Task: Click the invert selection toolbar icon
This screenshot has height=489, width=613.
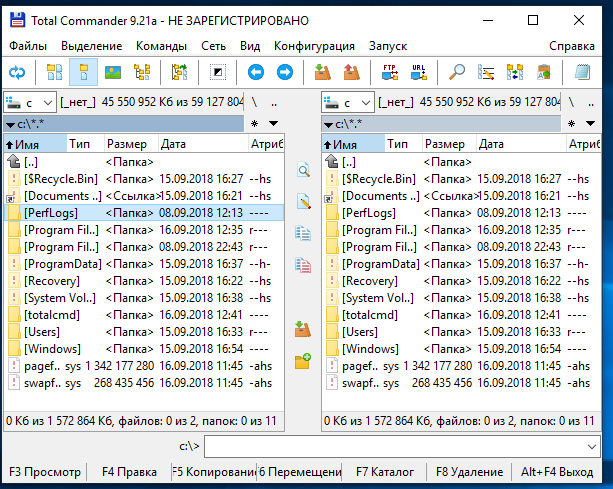Action: (x=218, y=72)
